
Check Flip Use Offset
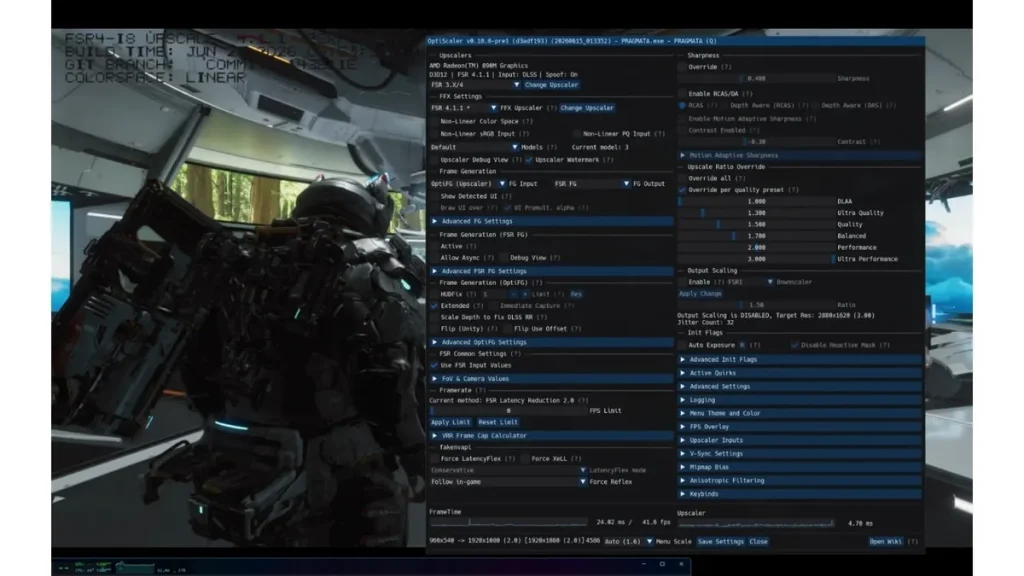[x=508, y=328]
